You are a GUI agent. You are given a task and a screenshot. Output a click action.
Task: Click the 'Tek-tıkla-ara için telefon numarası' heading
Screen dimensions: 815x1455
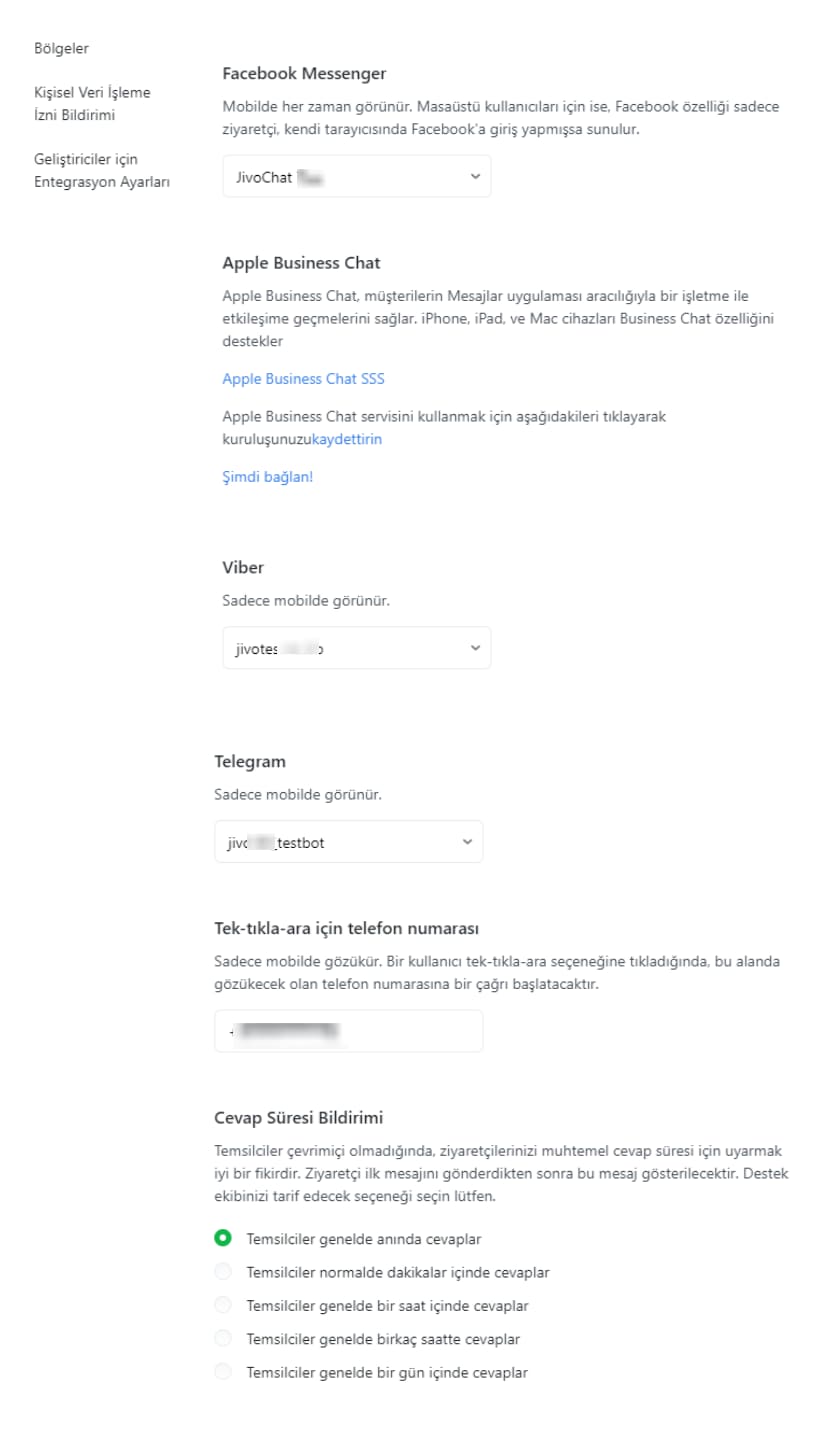pos(339,928)
